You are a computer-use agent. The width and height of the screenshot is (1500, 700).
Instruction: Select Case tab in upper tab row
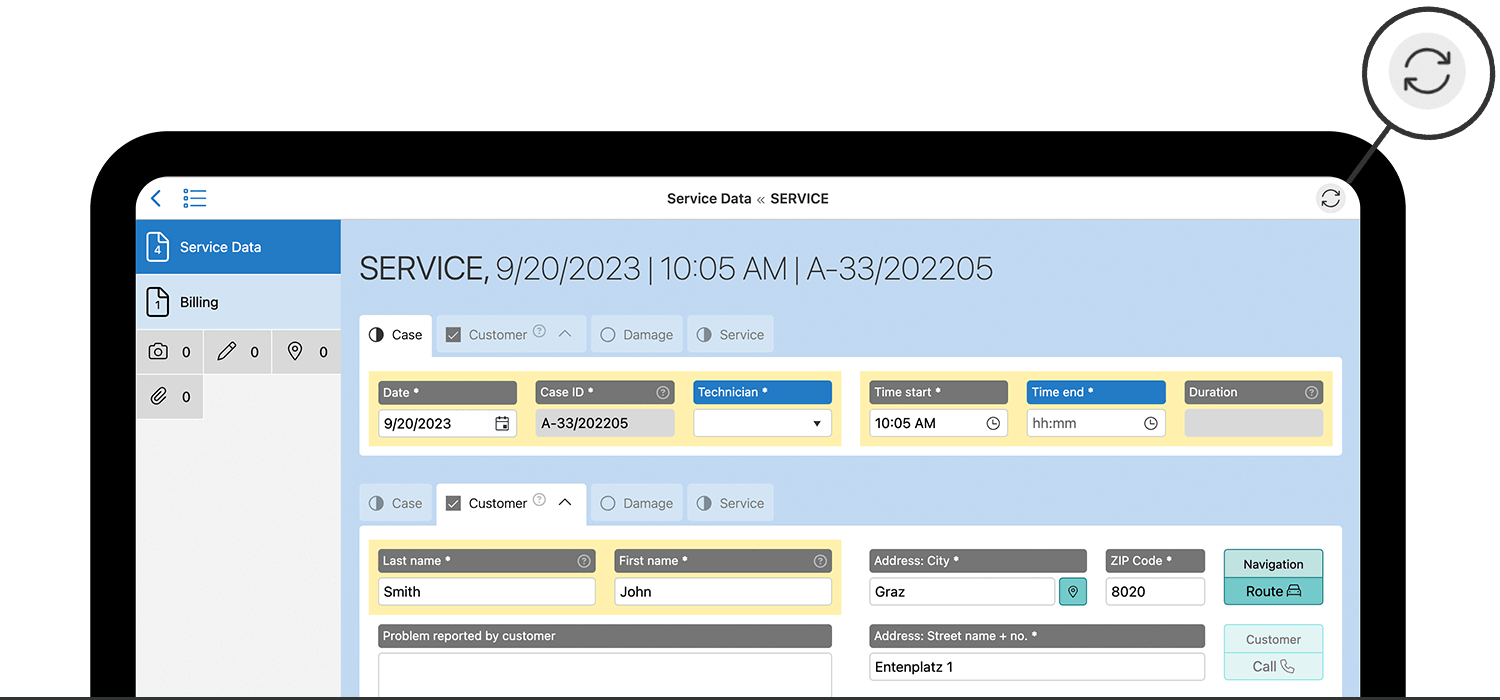395,335
